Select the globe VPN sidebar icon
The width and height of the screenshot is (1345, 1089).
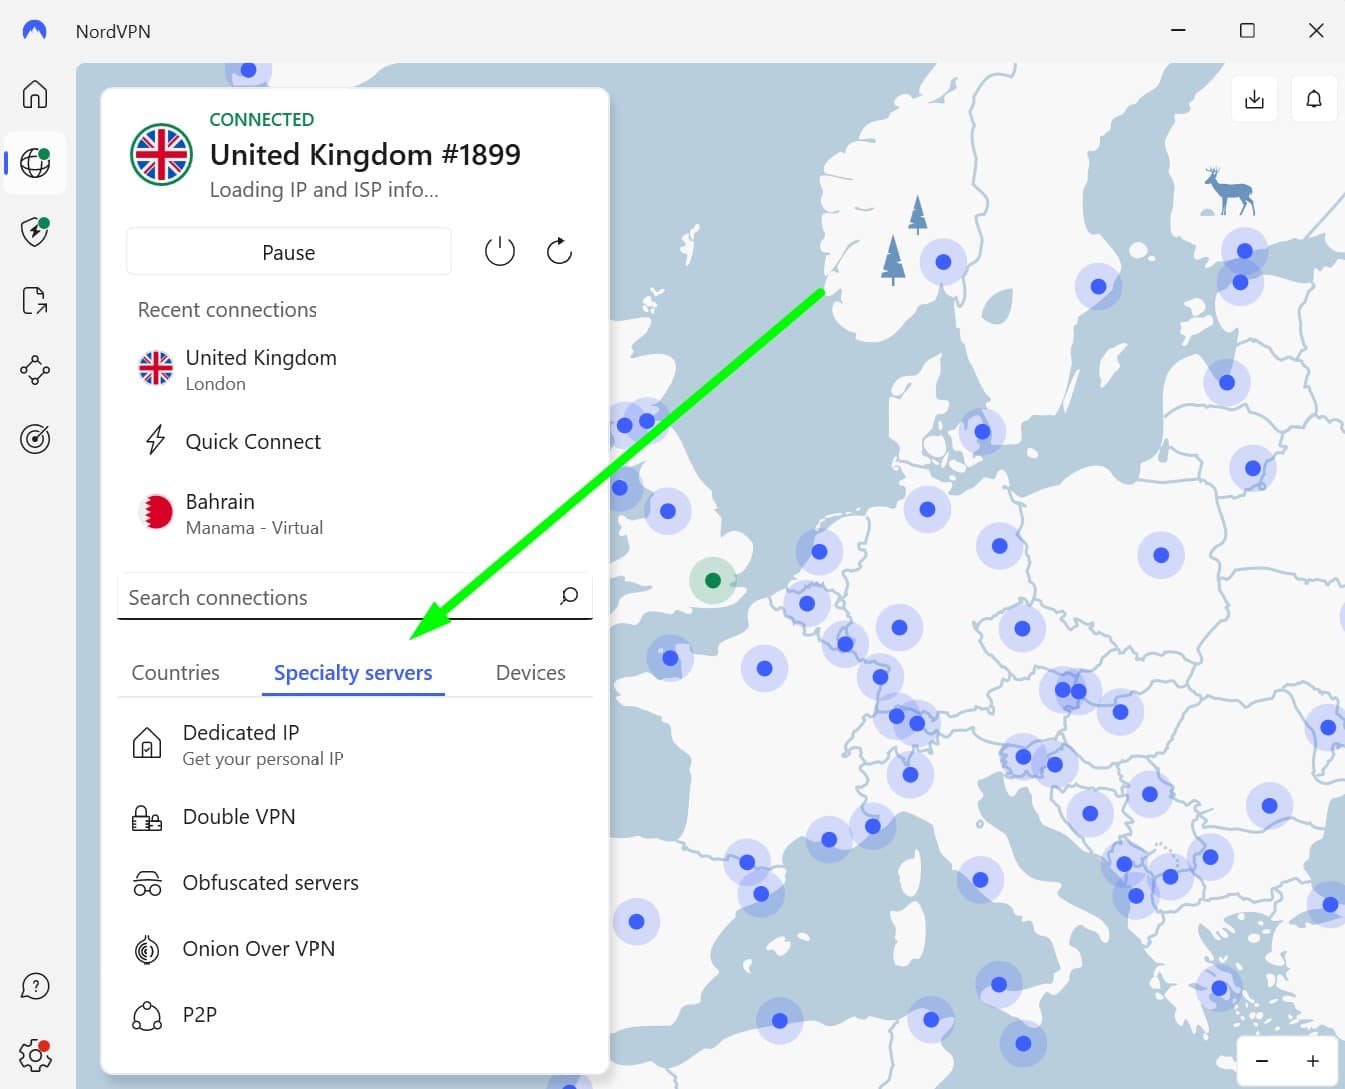(x=35, y=162)
